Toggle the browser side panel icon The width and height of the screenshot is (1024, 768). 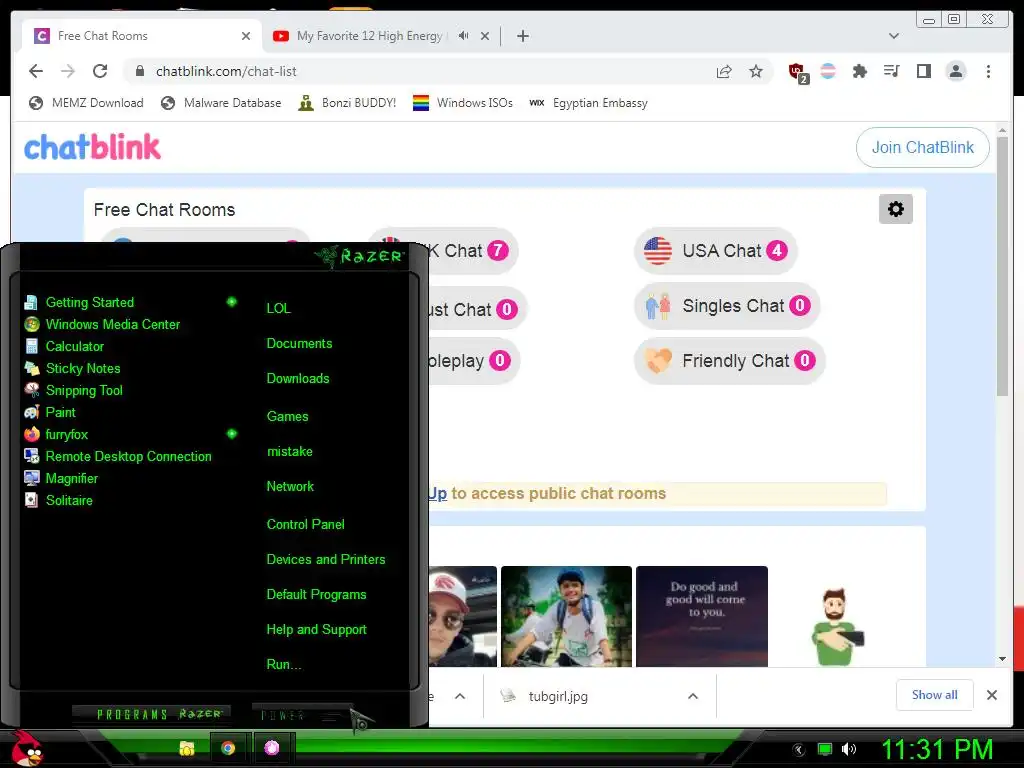[923, 71]
